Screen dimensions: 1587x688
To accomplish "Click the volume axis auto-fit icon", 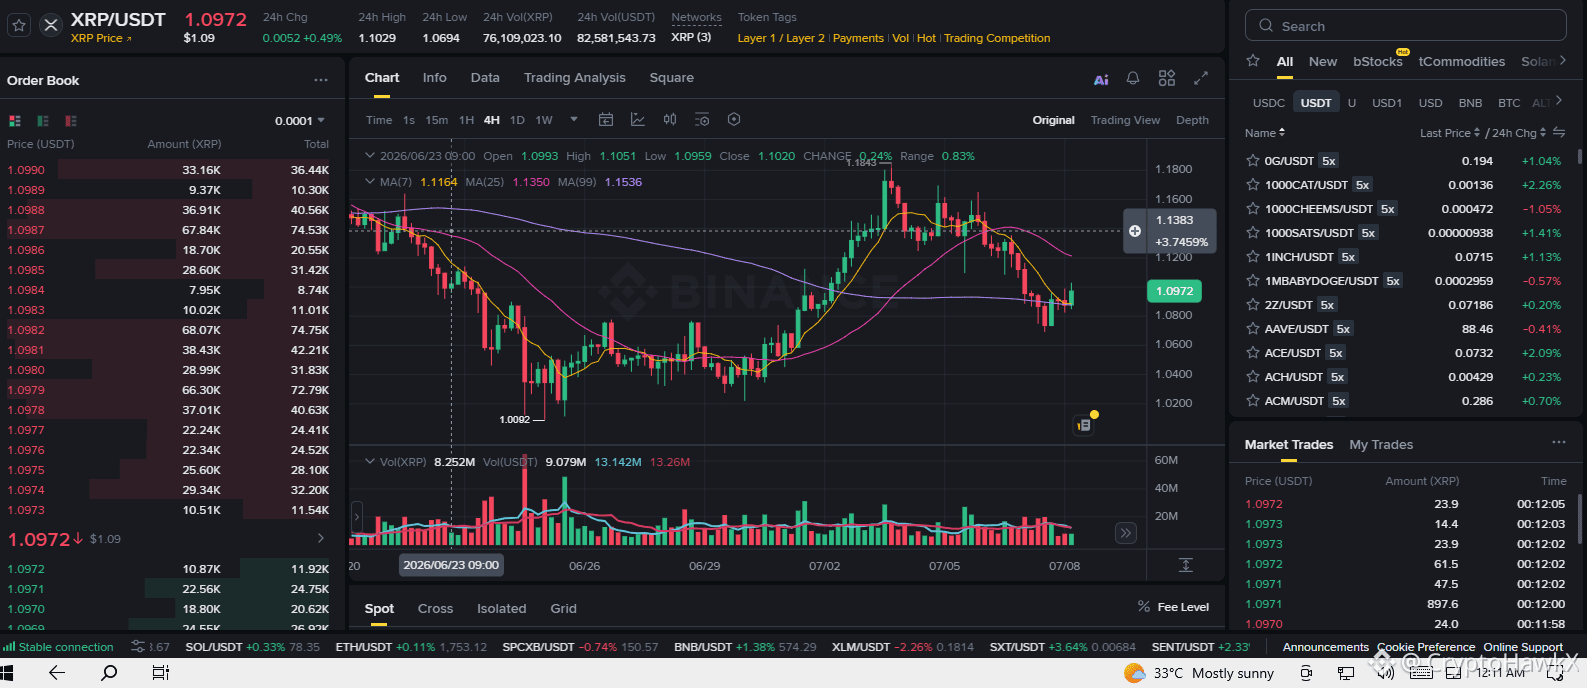I will pos(1186,565).
